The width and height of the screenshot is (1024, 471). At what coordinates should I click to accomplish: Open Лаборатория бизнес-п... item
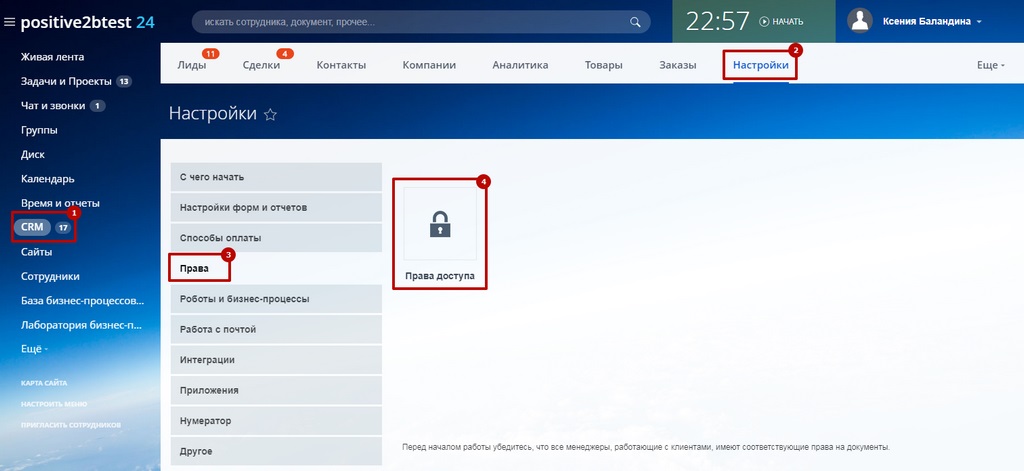[x=82, y=325]
